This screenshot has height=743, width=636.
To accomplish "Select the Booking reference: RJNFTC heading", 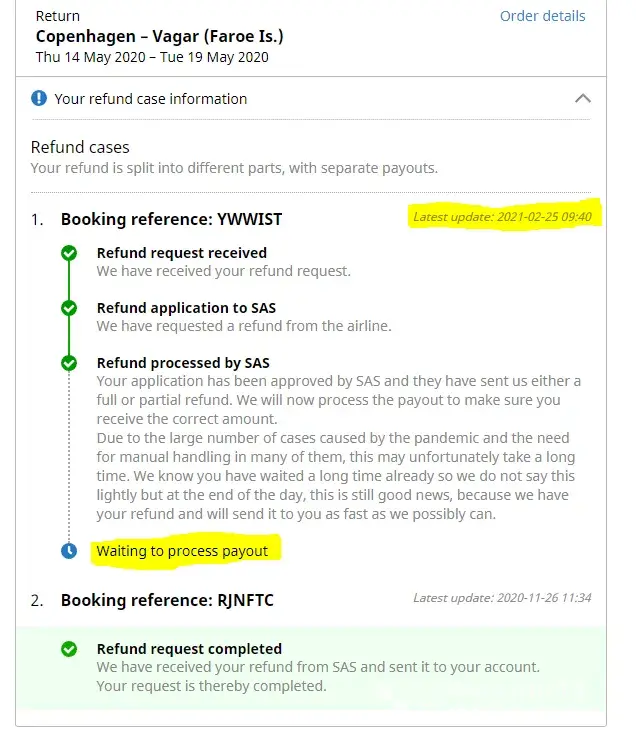I will [167, 600].
